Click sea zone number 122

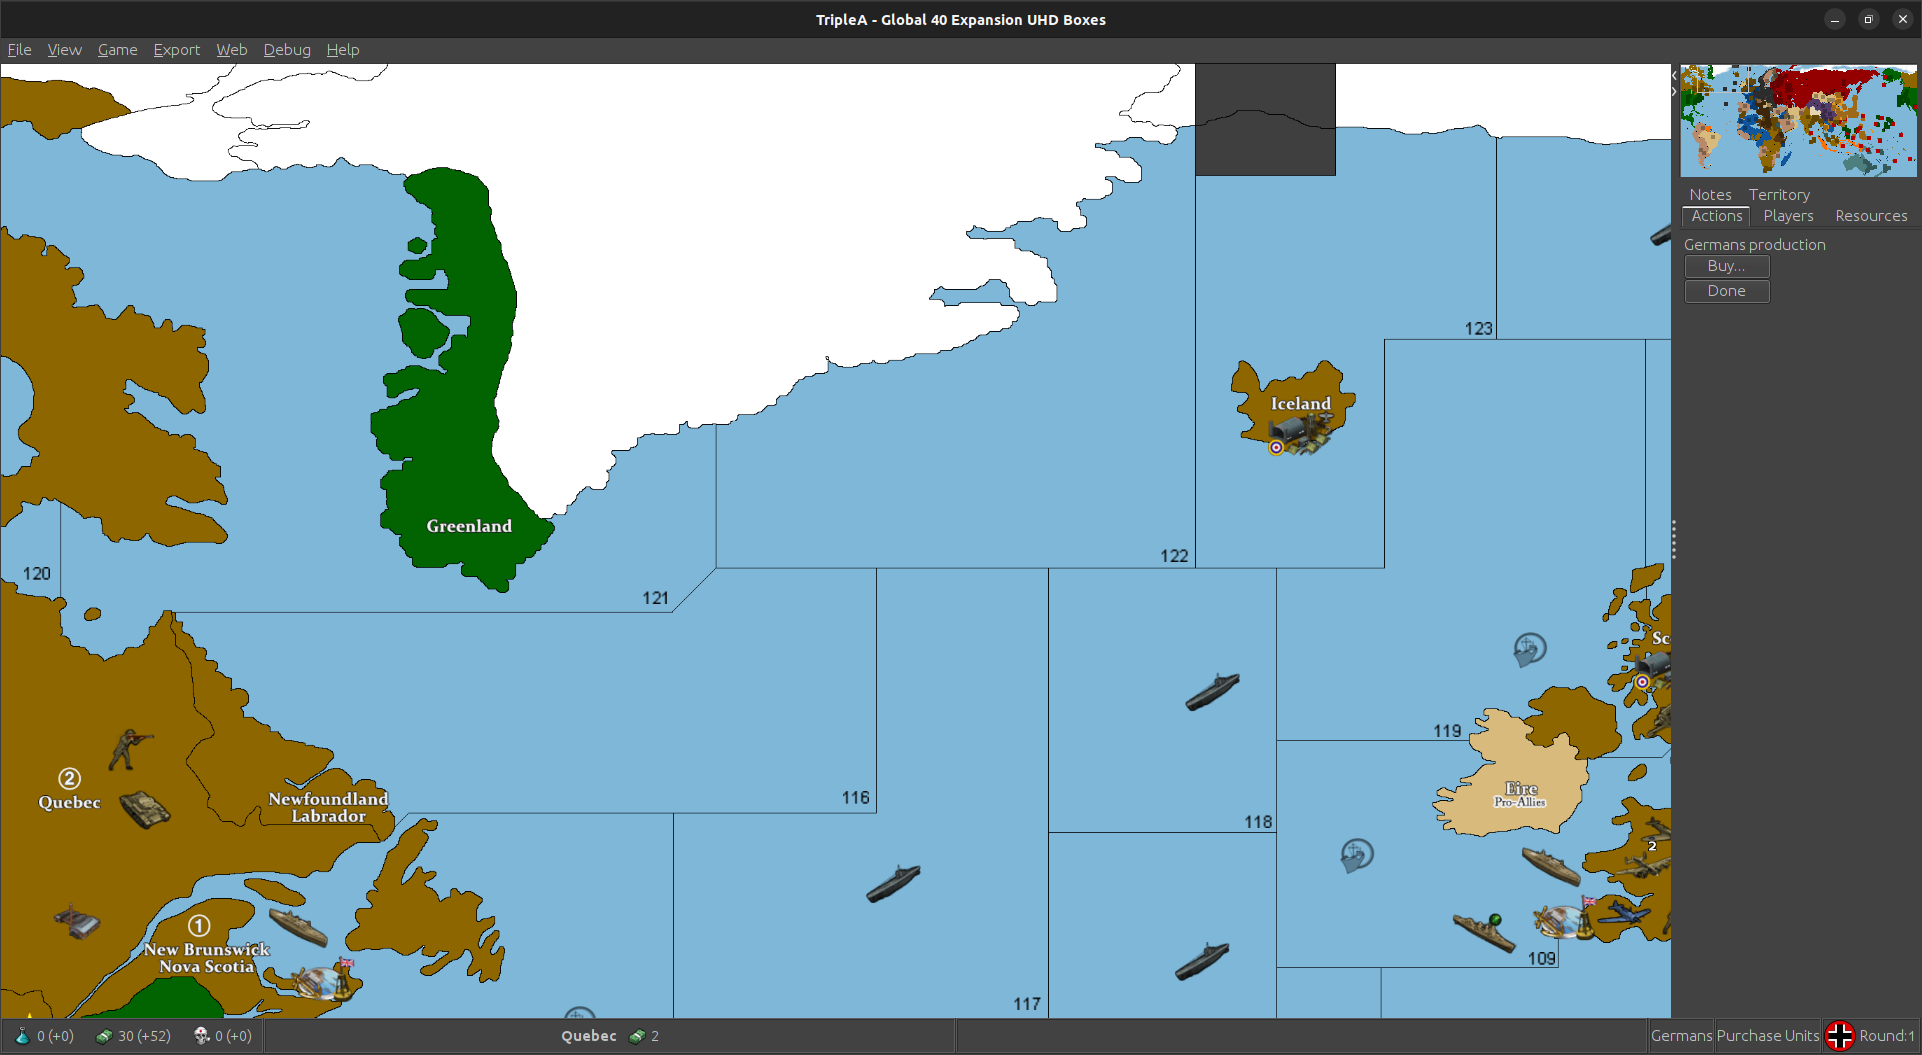tap(1174, 556)
